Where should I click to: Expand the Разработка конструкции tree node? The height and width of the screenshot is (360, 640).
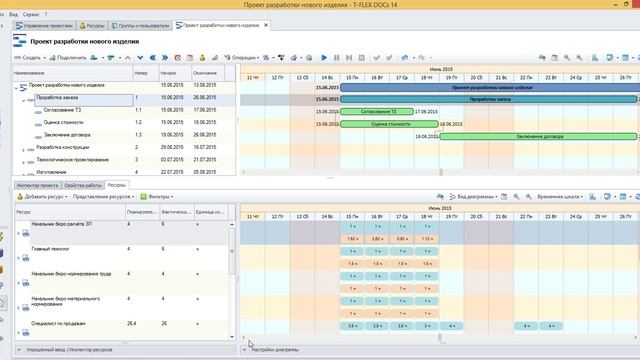pos(23,150)
